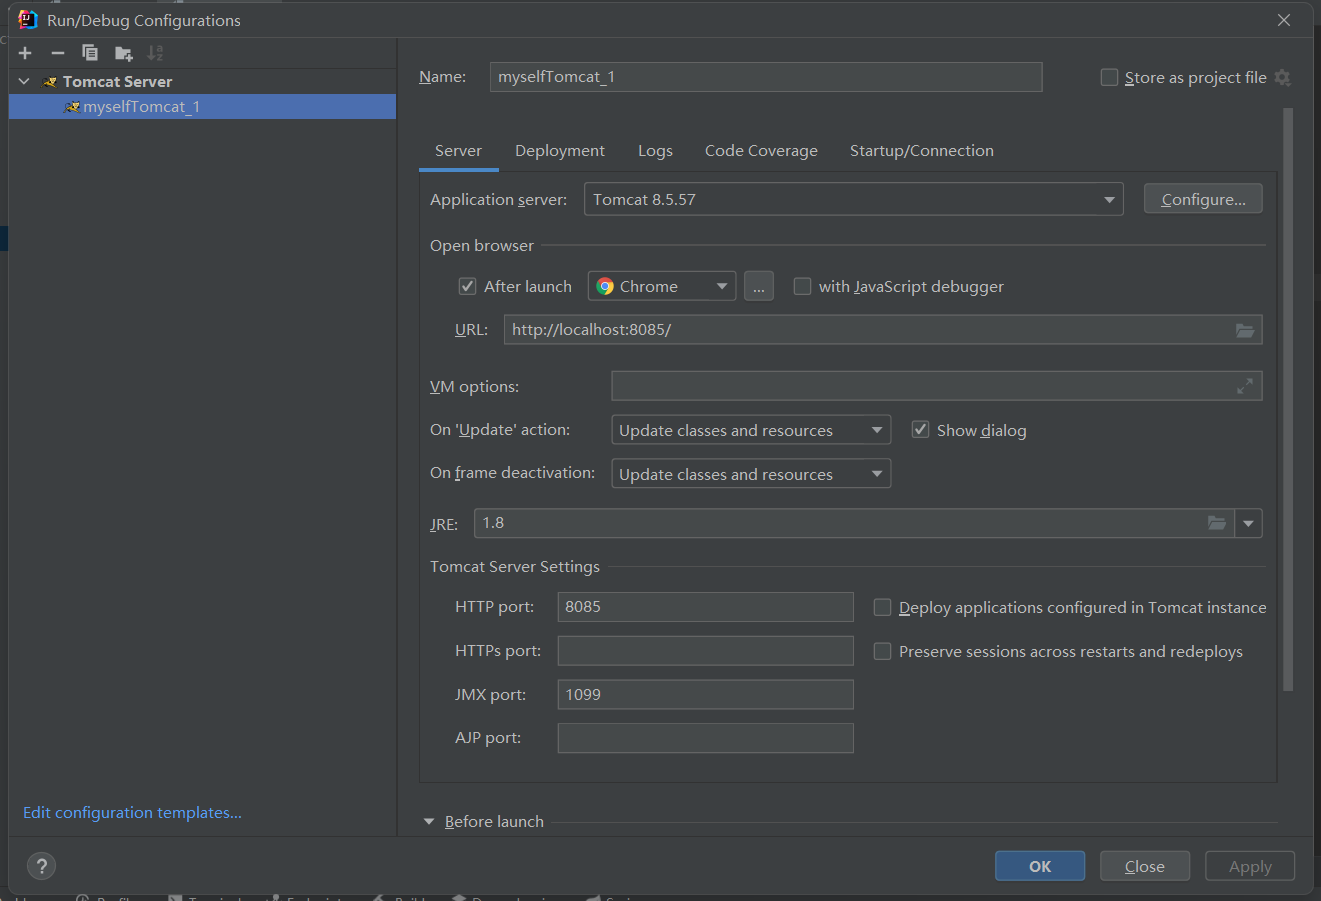Open help with the question mark icon
Screen dimensions: 1321x901
pos(41,866)
